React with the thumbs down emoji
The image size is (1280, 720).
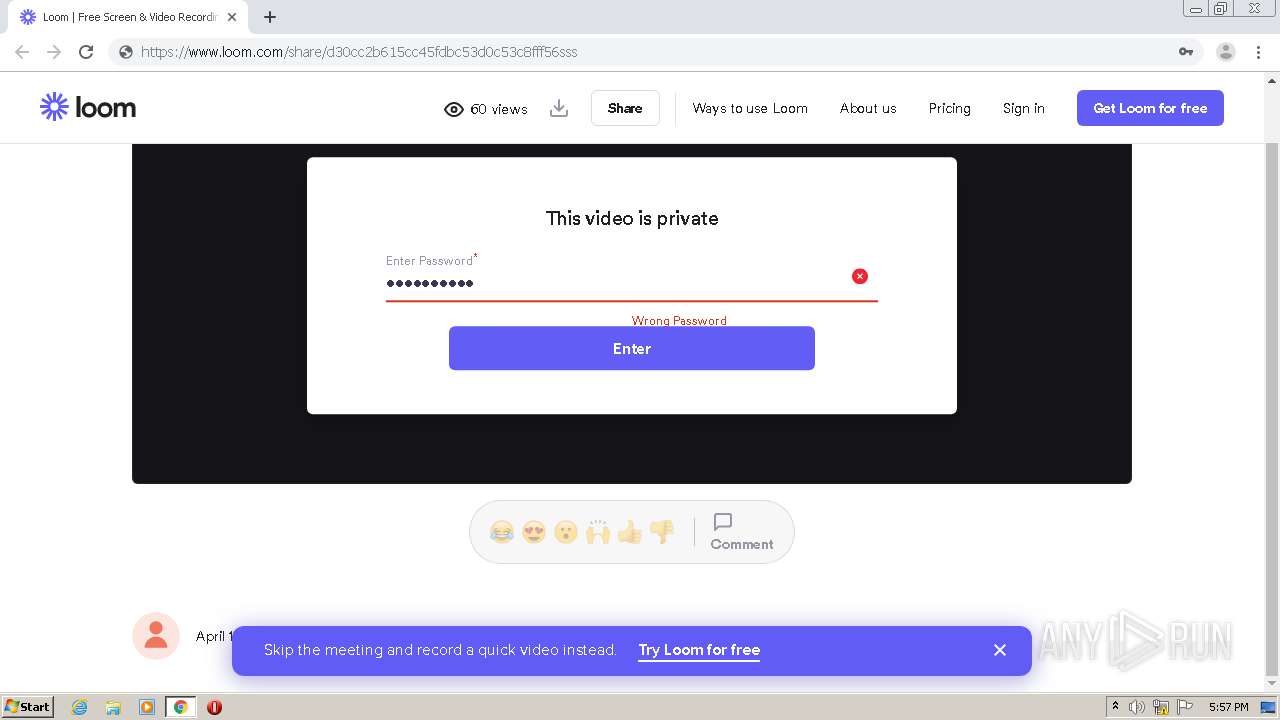tap(662, 532)
